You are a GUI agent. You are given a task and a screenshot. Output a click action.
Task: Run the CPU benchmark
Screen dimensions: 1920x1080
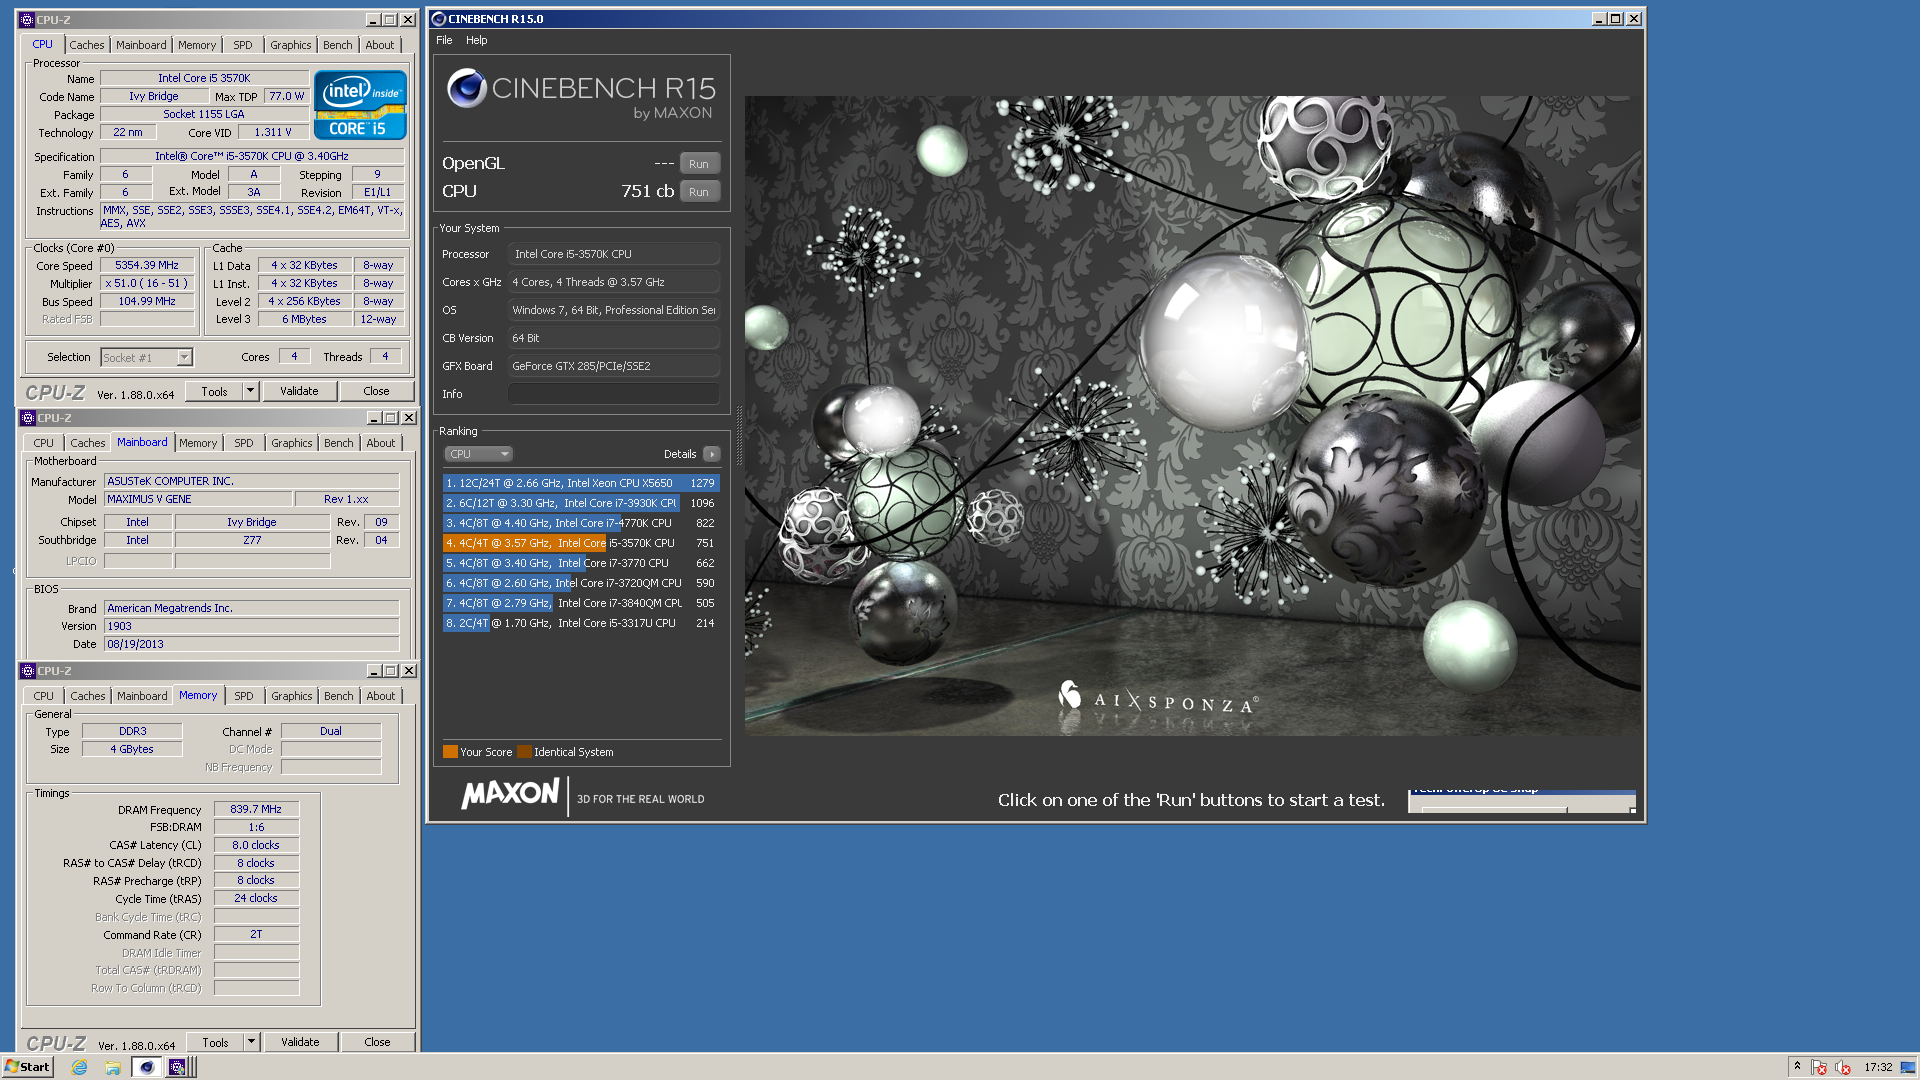699,192
